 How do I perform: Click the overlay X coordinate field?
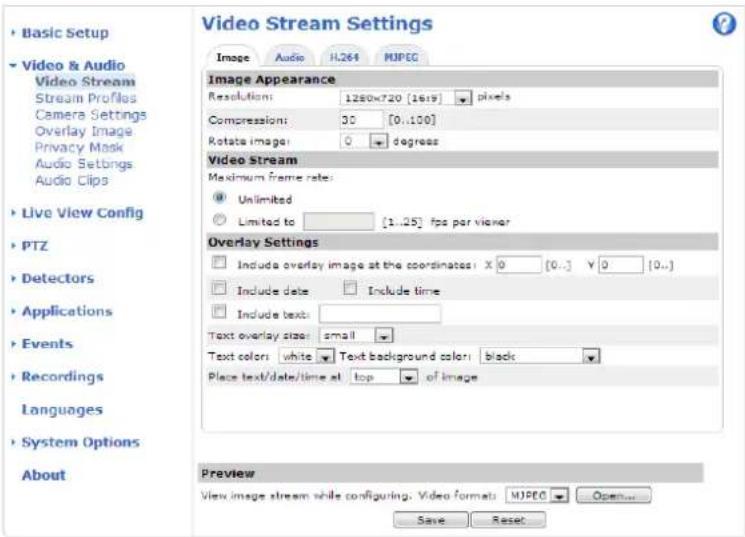pos(519,265)
